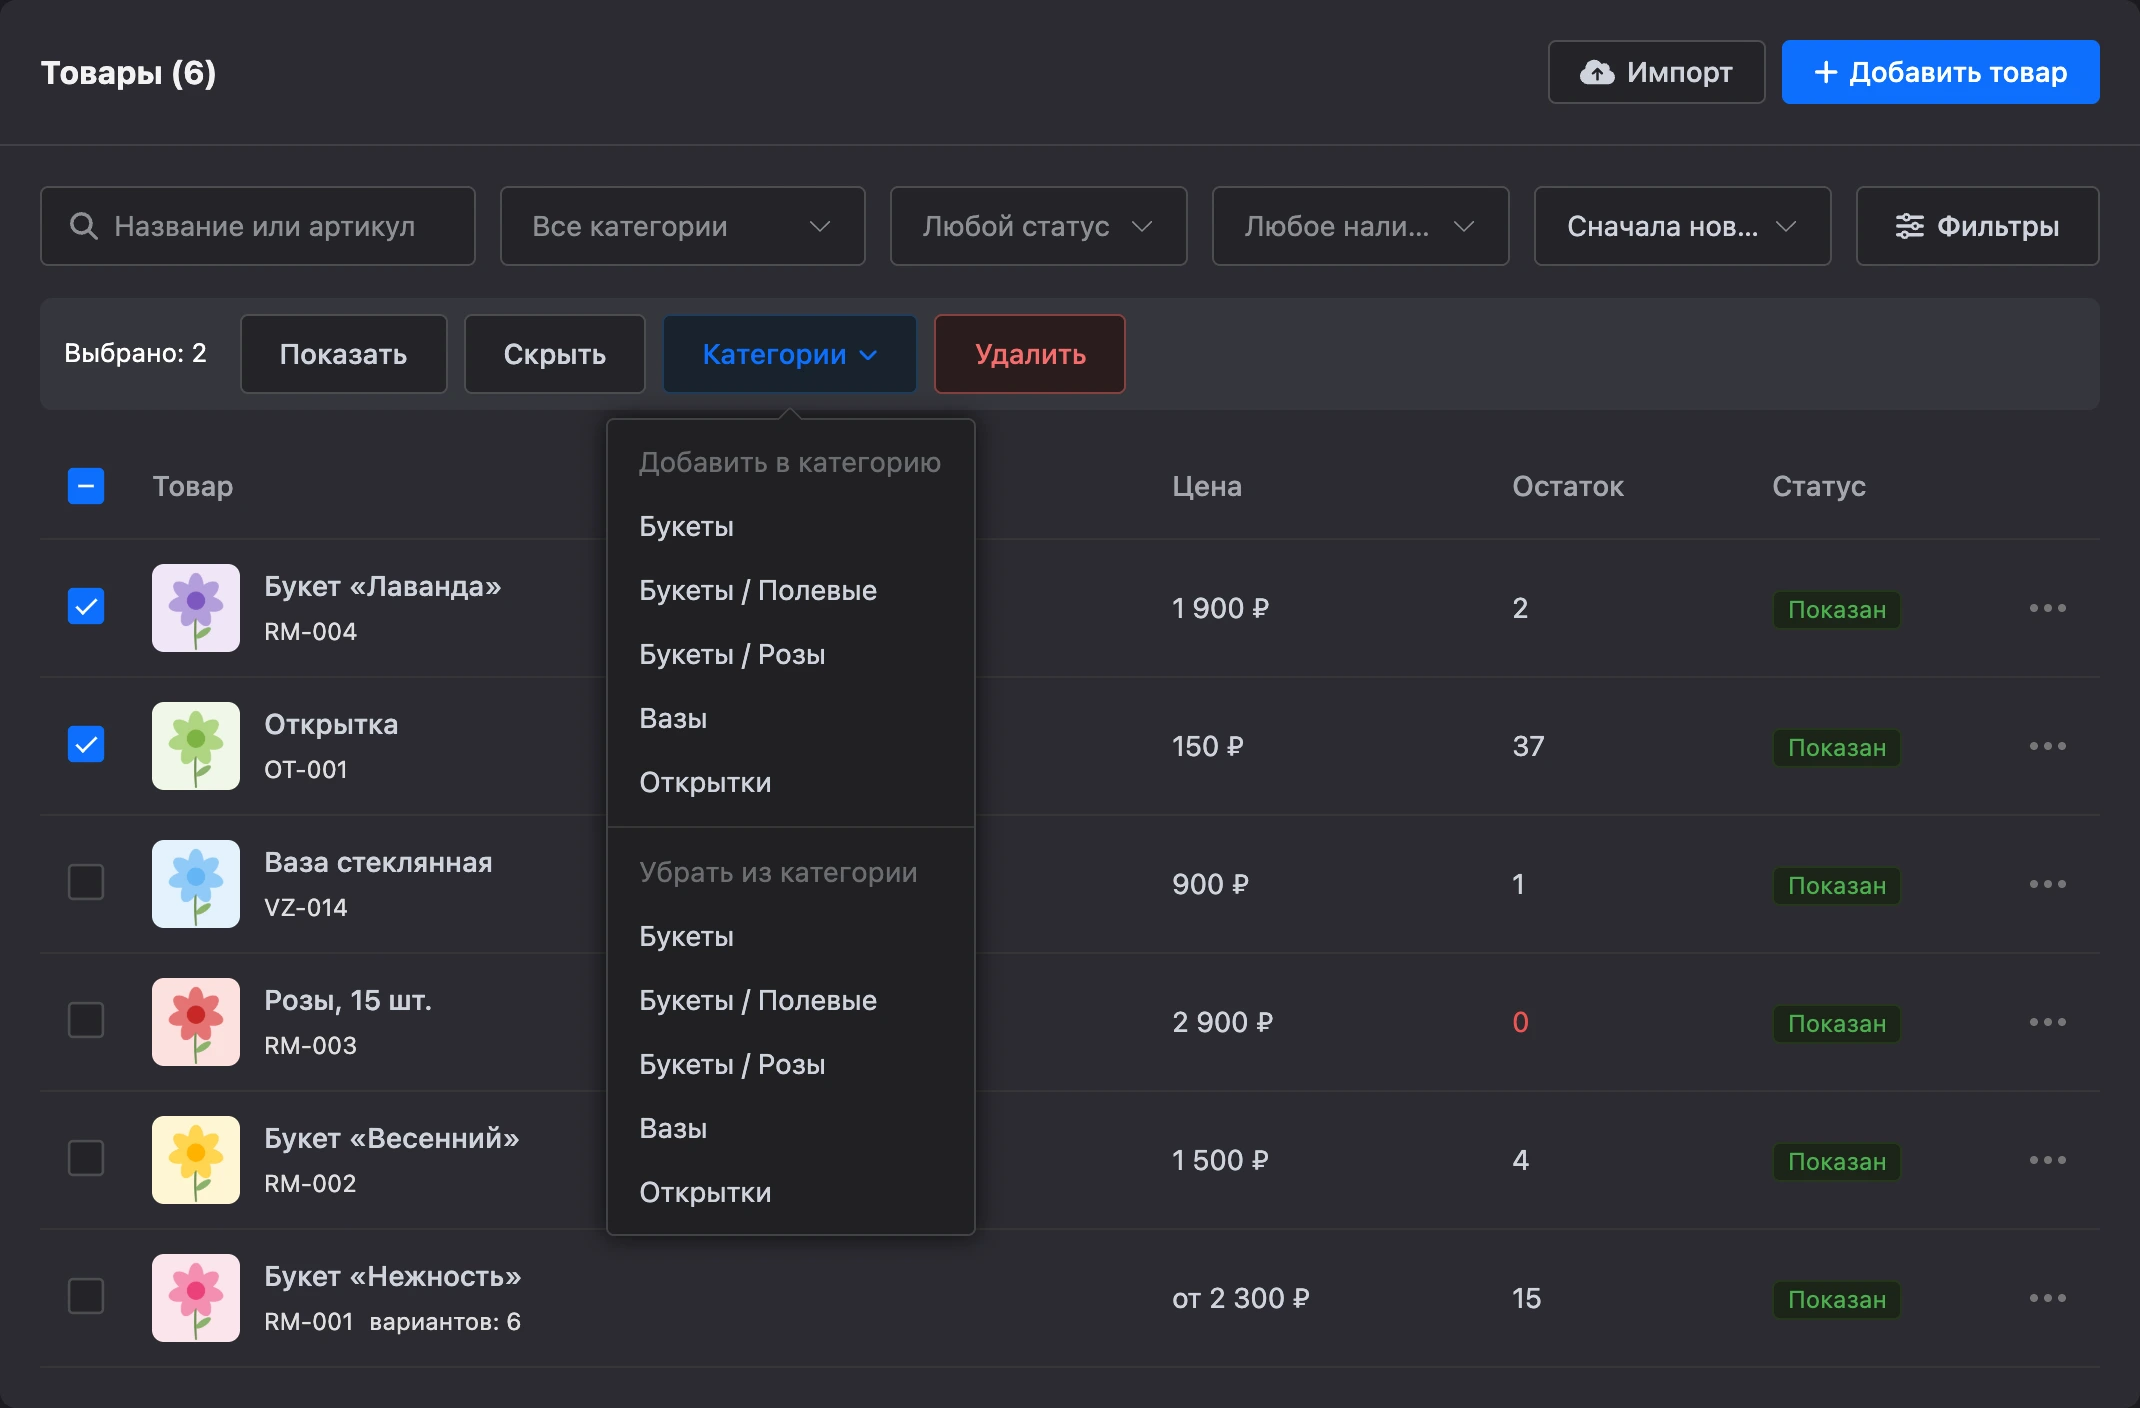The width and height of the screenshot is (2140, 1408).
Task: Click the Добавить товар button
Action: coord(1940,72)
